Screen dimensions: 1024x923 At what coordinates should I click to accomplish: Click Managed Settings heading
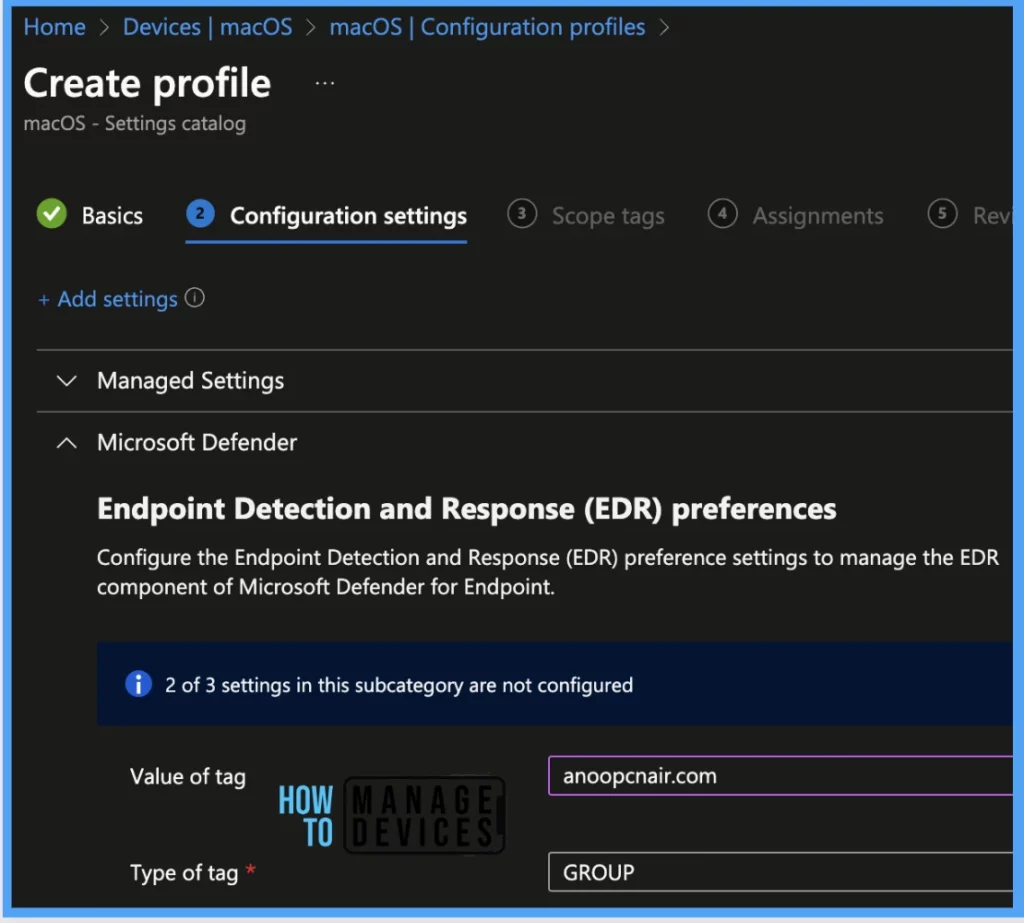click(x=190, y=380)
